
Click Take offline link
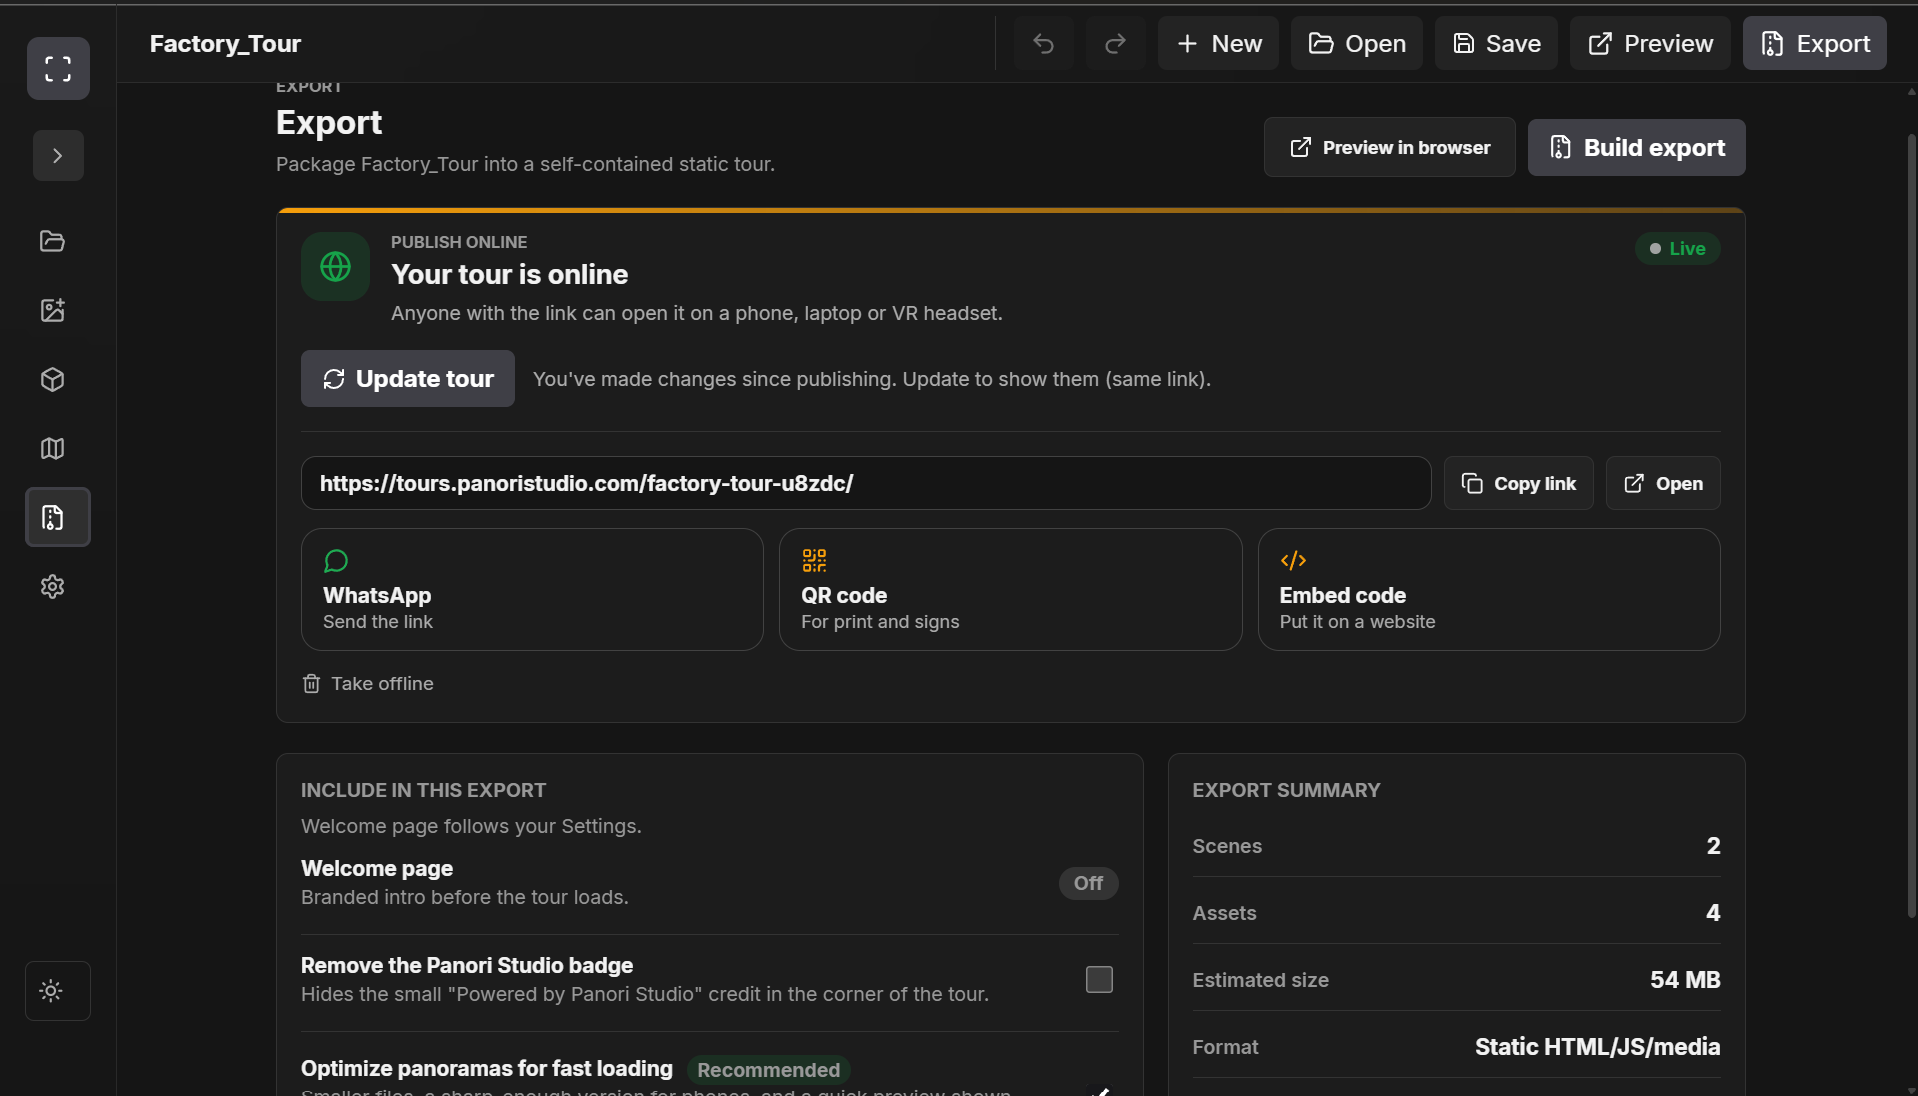point(368,684)
